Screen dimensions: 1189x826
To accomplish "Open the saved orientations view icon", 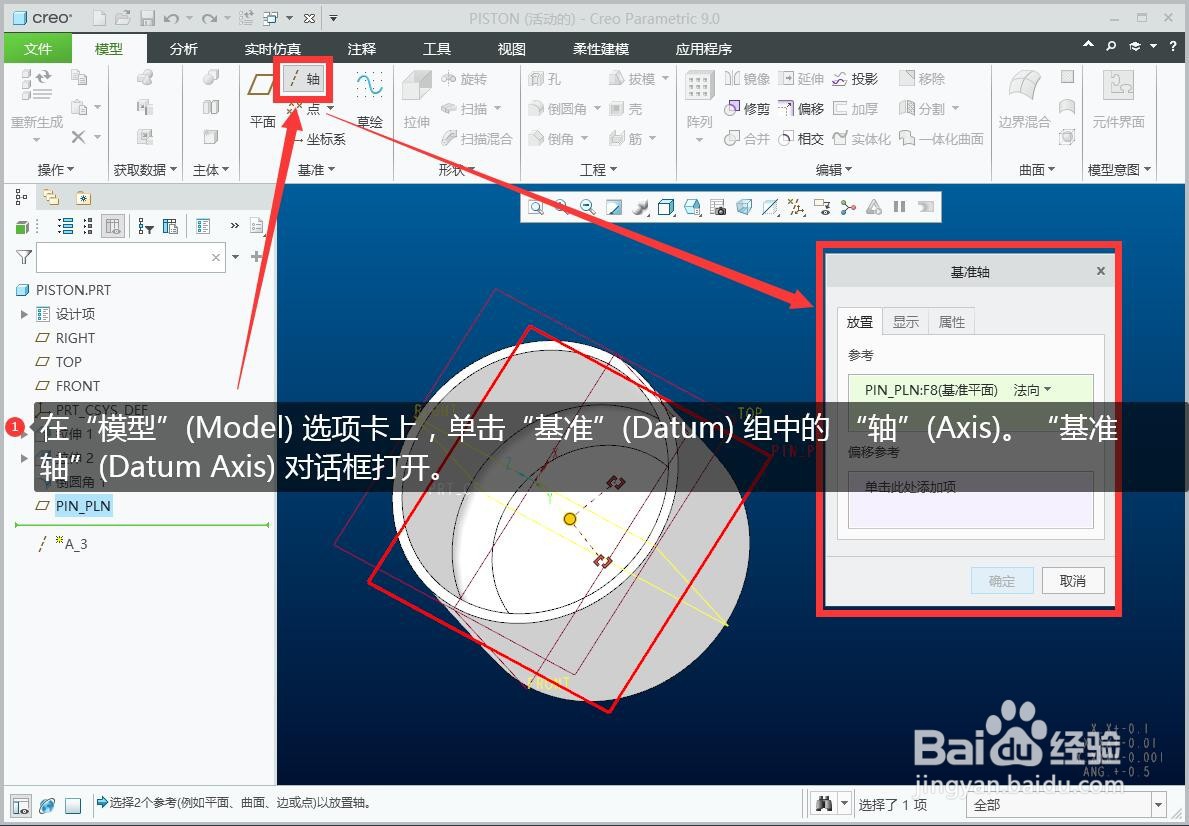I will 692,207.
